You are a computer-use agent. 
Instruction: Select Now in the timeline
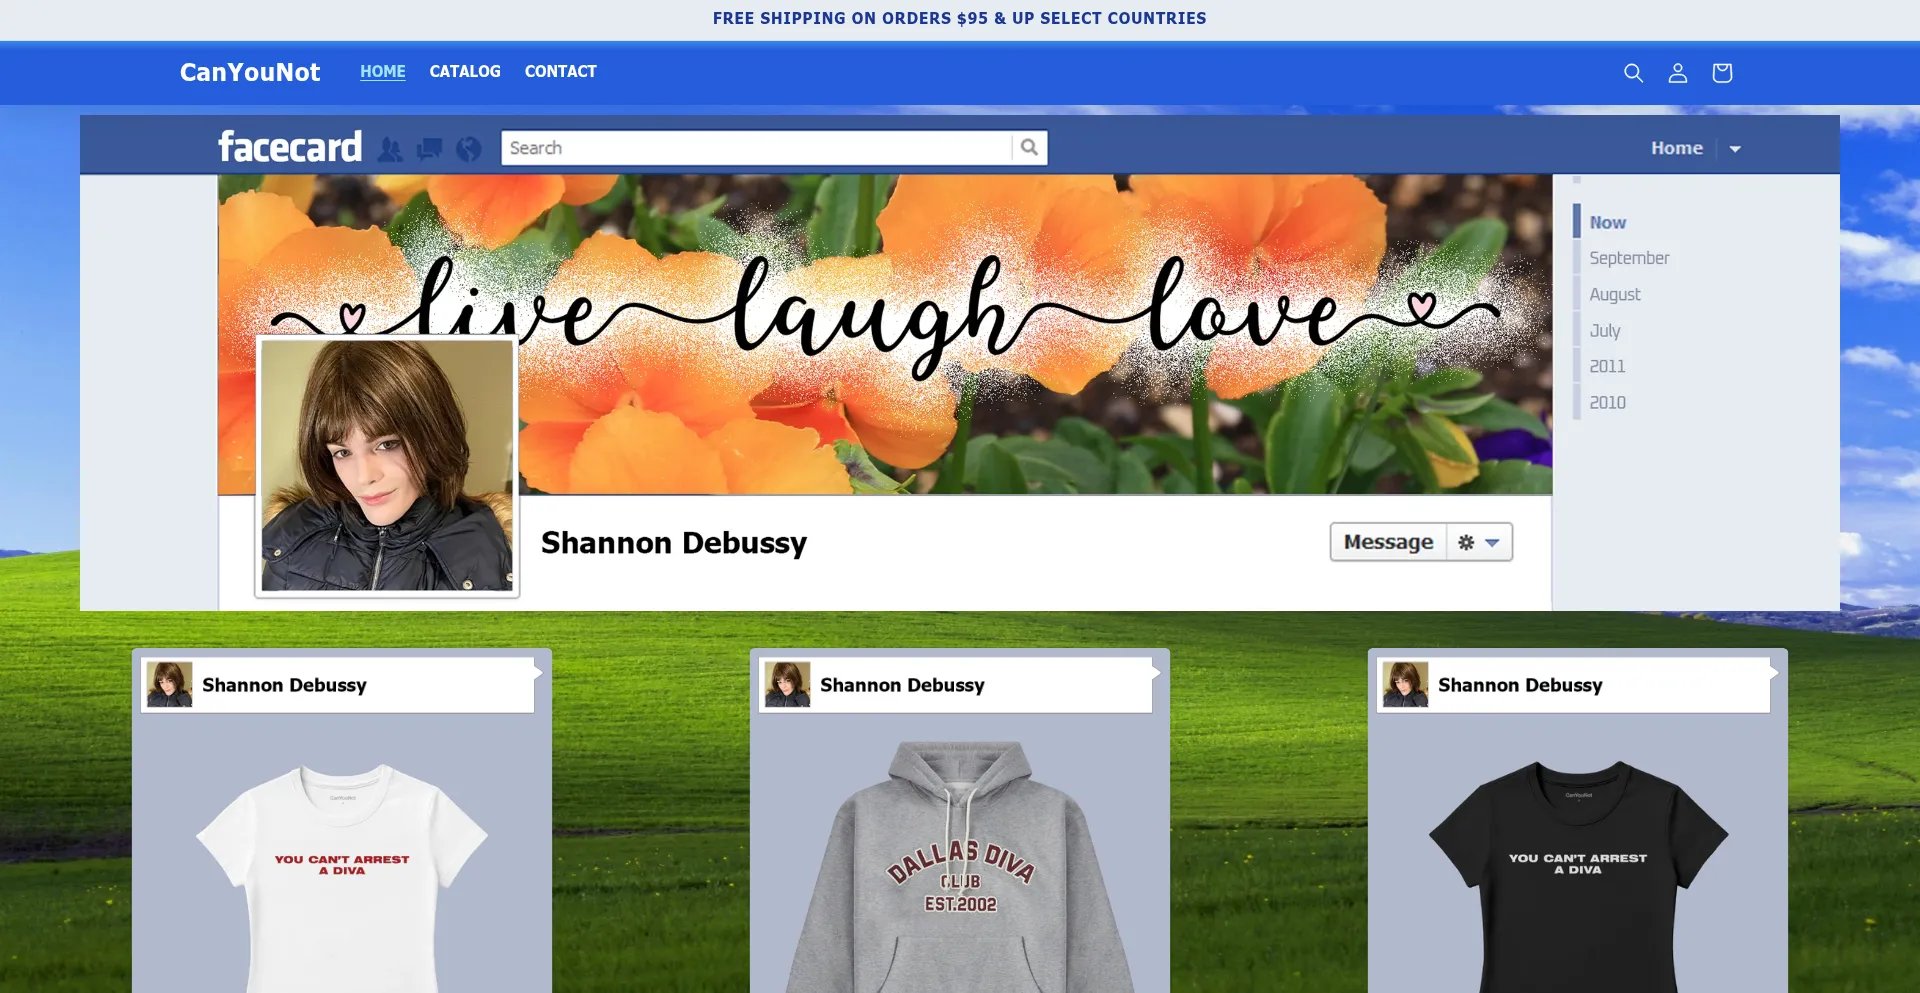[x=1608, y=223]
